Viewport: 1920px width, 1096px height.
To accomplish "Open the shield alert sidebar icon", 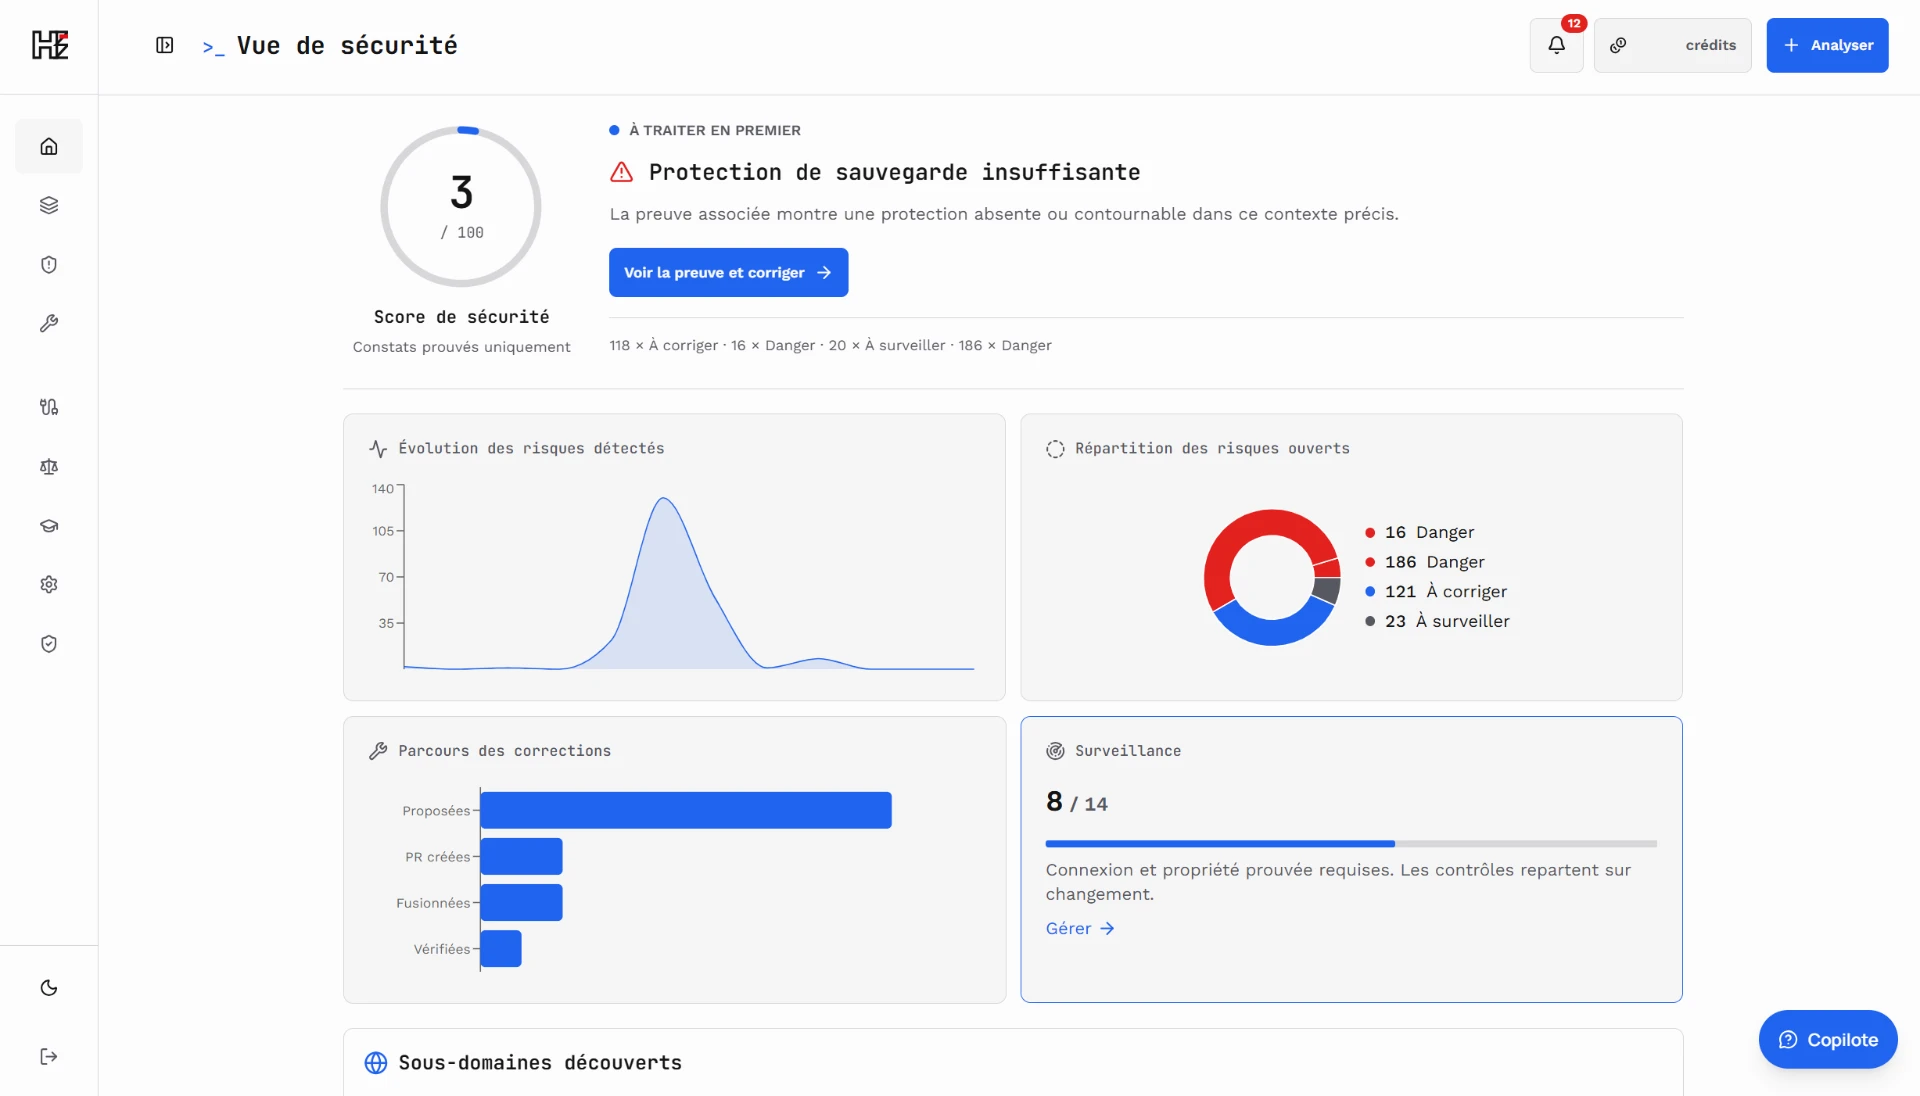I will tap(49, 264).
